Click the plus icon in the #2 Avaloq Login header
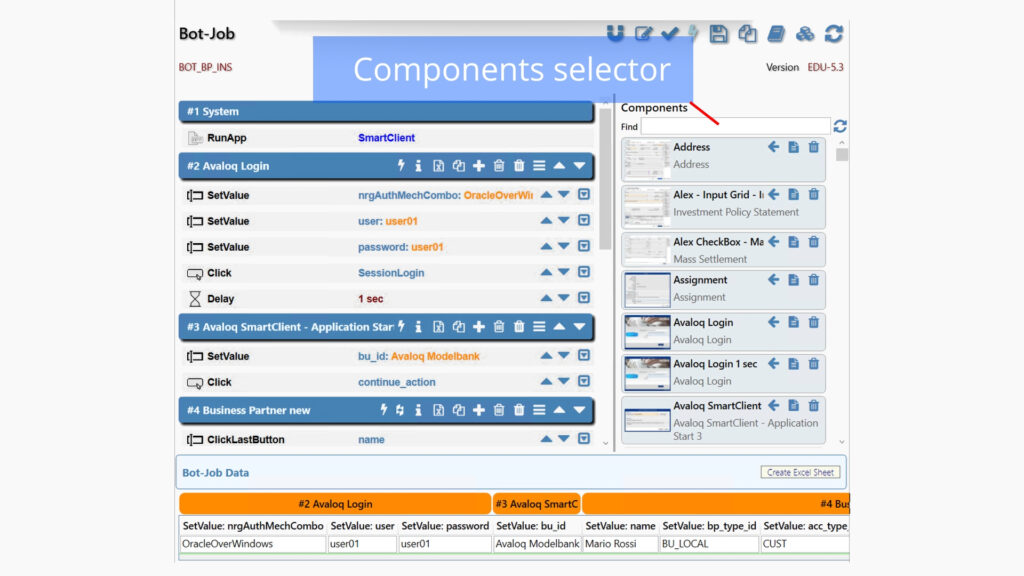 pos(479,166)
